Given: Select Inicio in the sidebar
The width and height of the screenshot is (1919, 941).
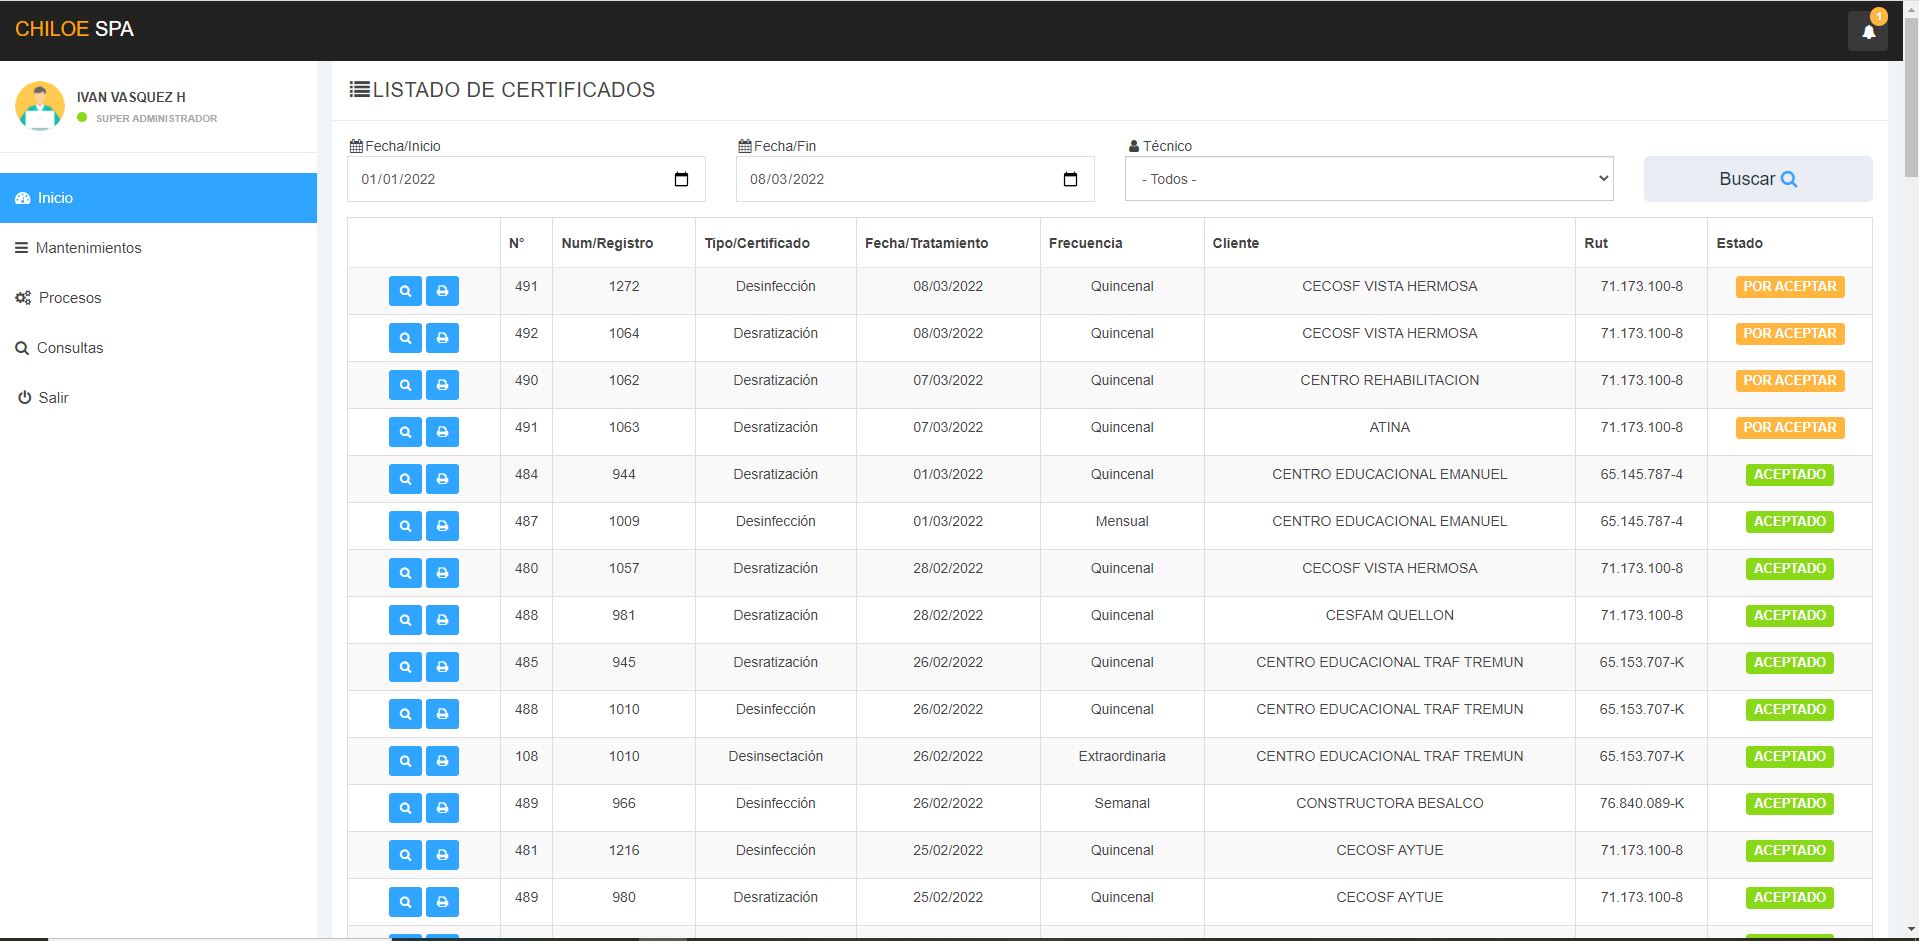Looking at the screenshot, I should point(55,198).
